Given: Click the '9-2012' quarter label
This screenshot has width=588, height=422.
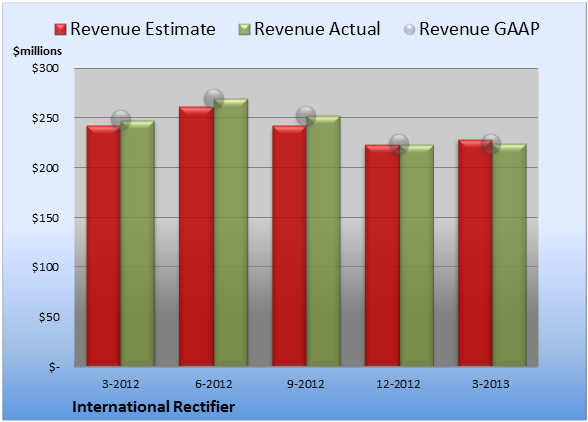Looking at the screenshot, I should pyautogui.click(x=306, y=384).
